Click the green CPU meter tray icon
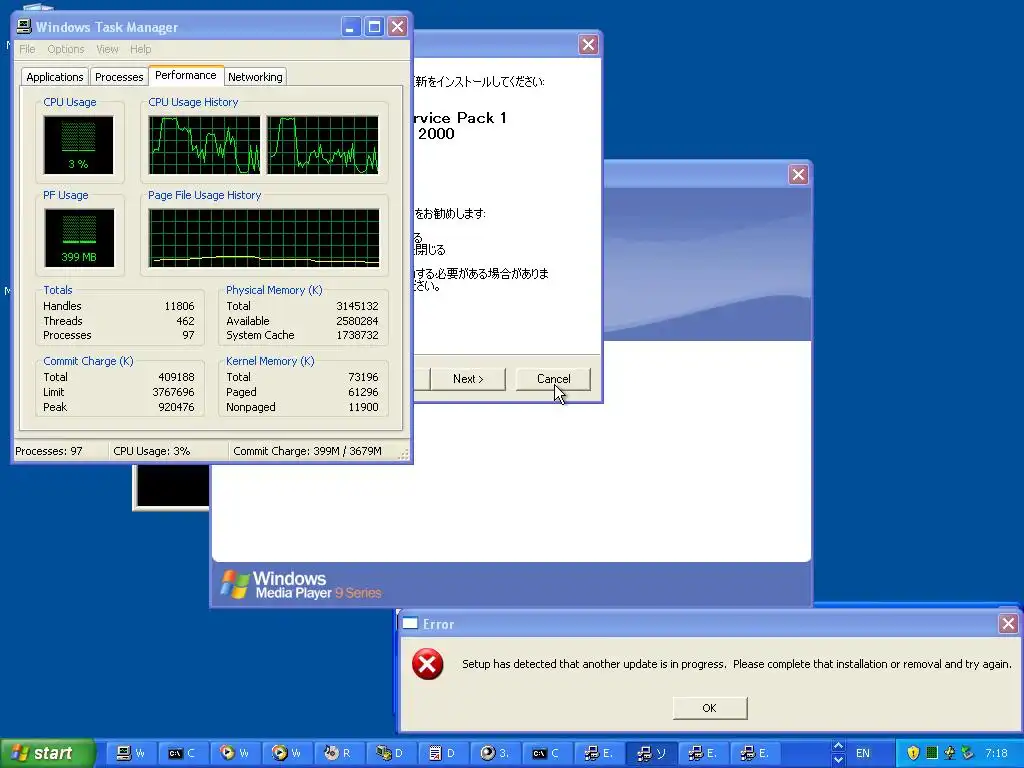Screen dimensions: 1024x768 (932, 753)
